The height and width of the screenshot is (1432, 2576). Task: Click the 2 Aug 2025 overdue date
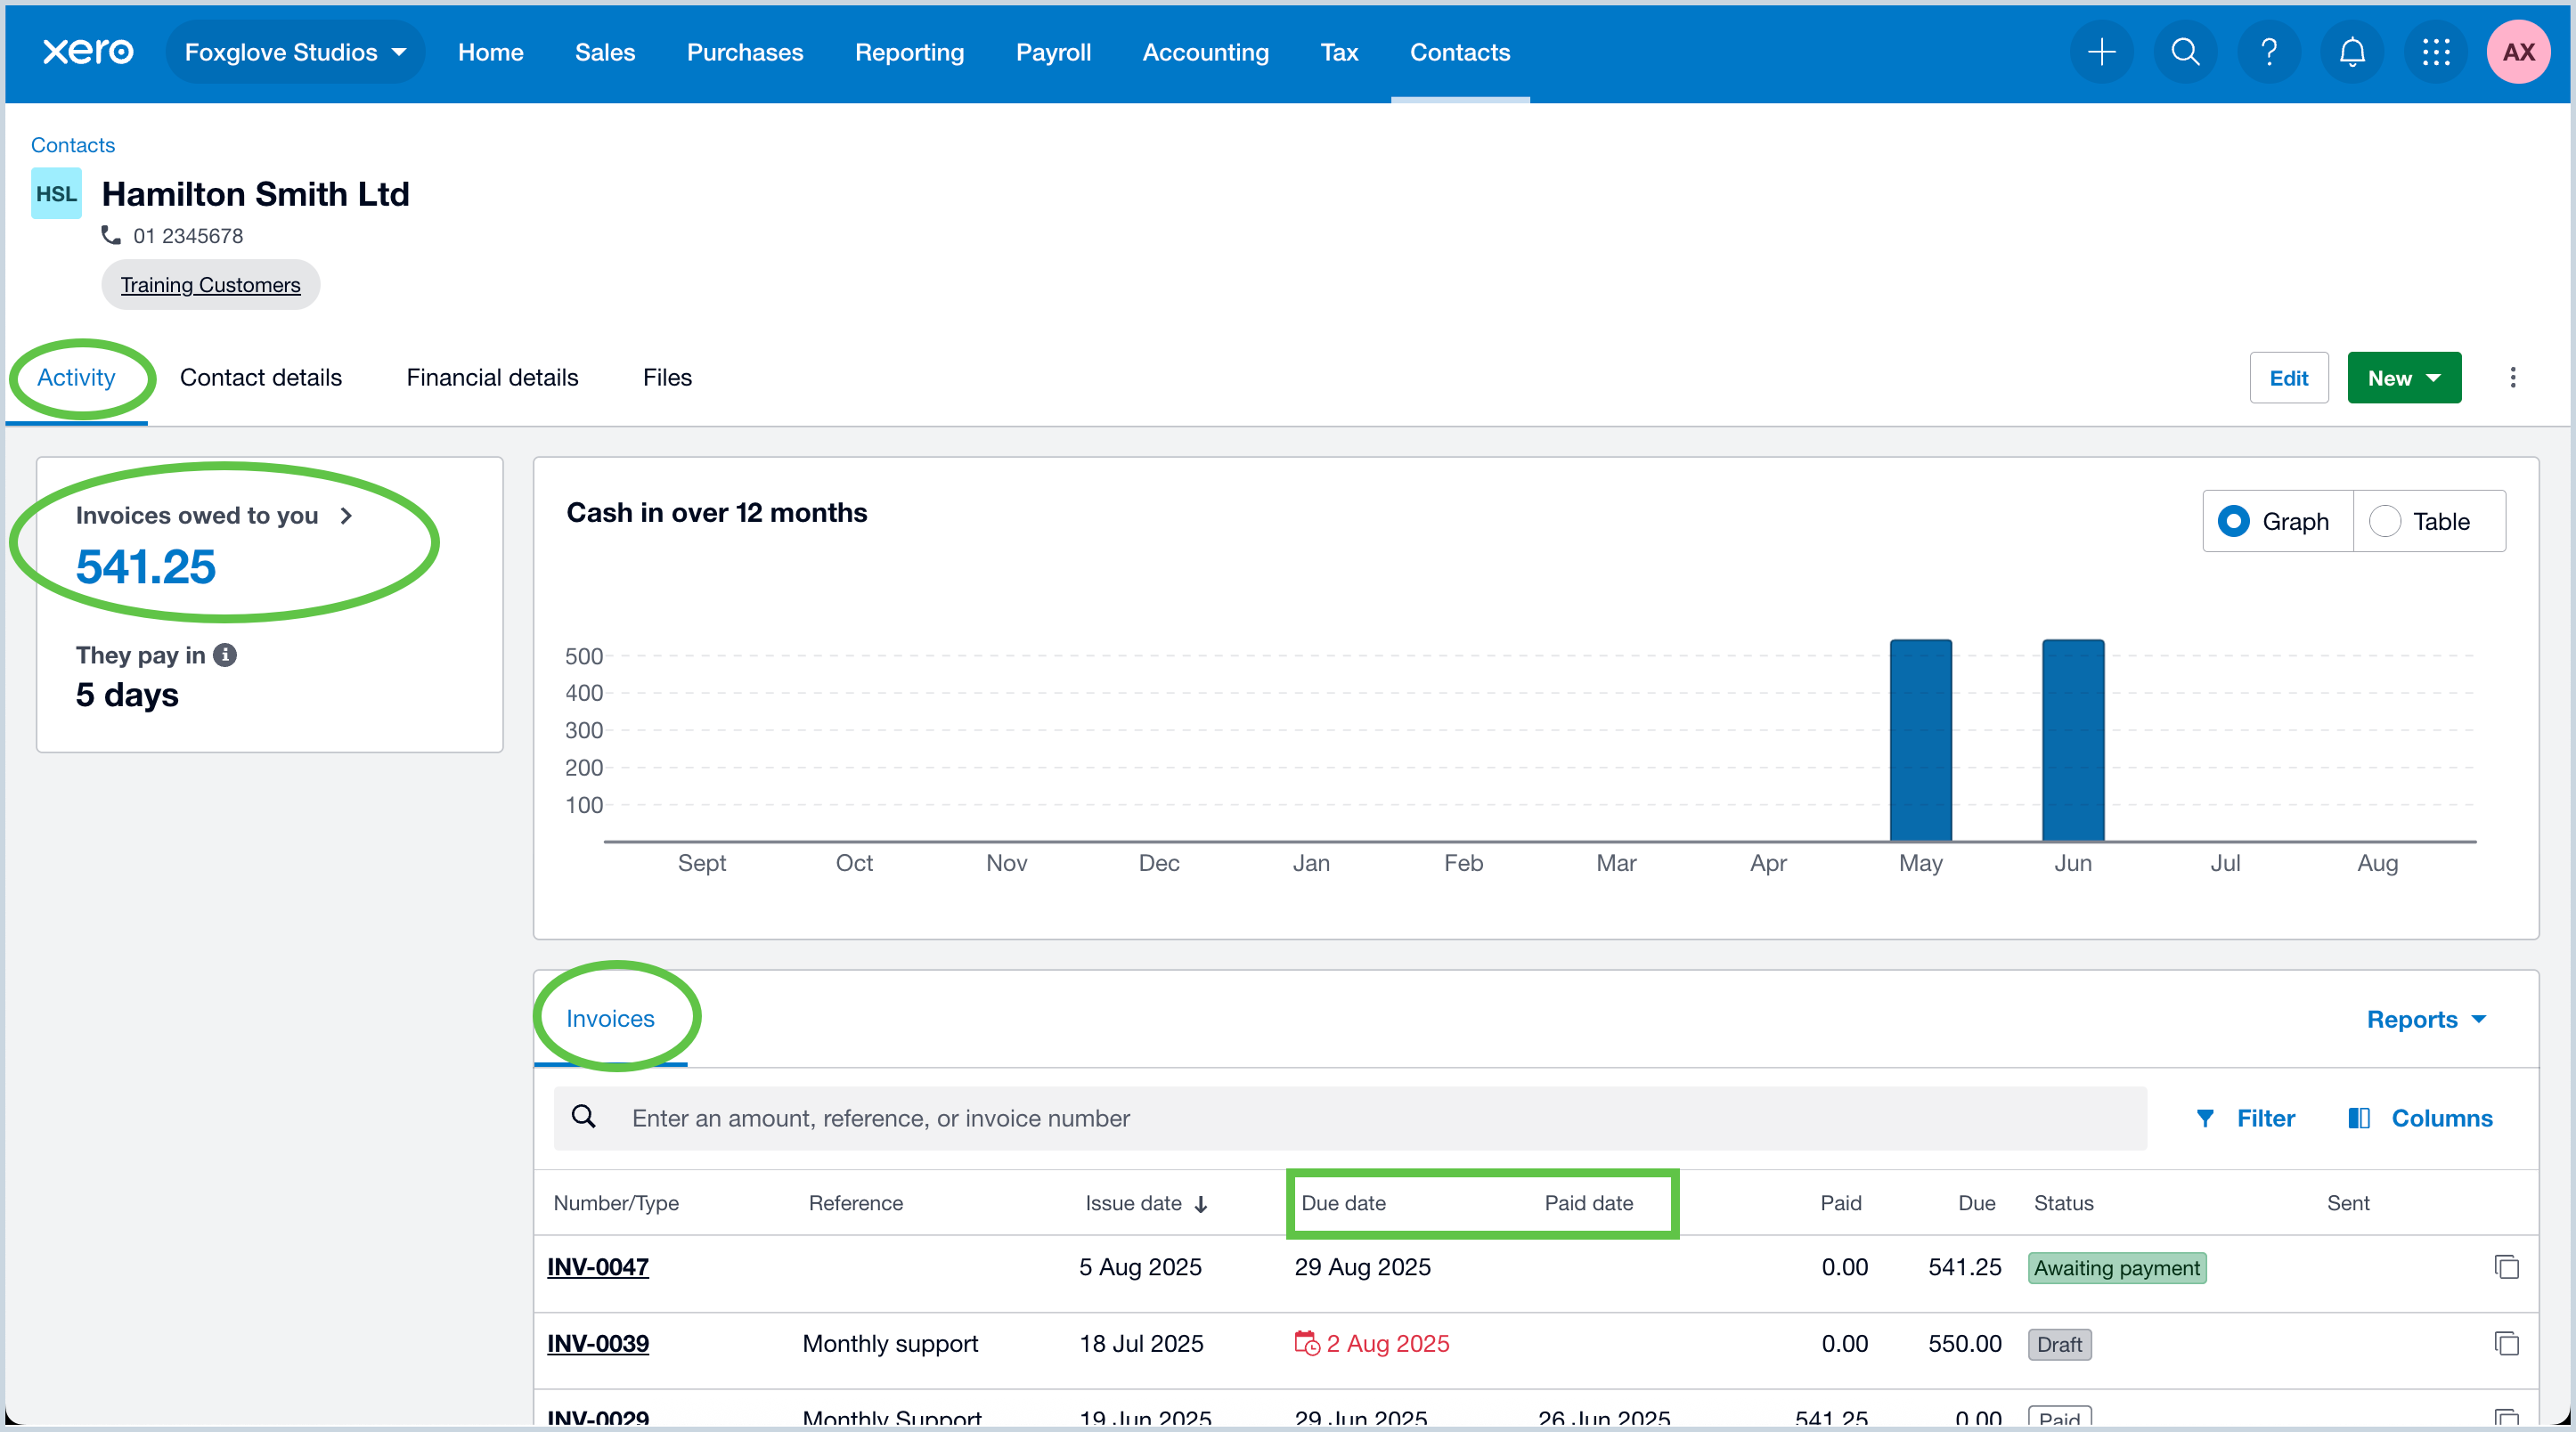point(1388,1343)
